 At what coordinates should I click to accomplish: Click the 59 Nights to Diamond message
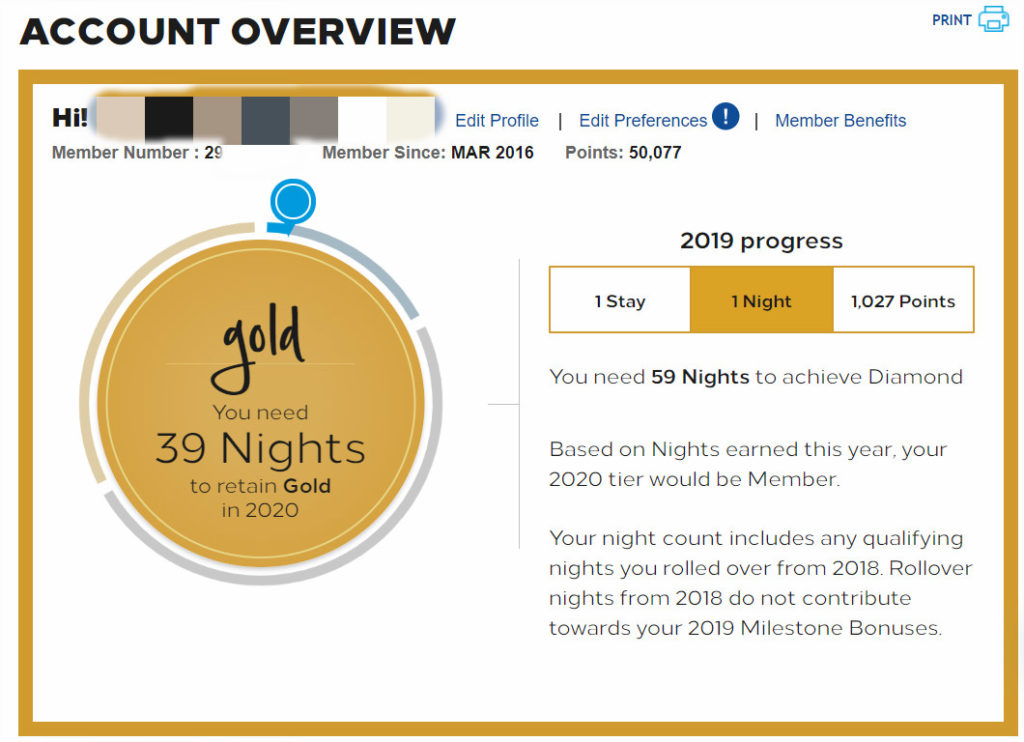tap(755, 377)
